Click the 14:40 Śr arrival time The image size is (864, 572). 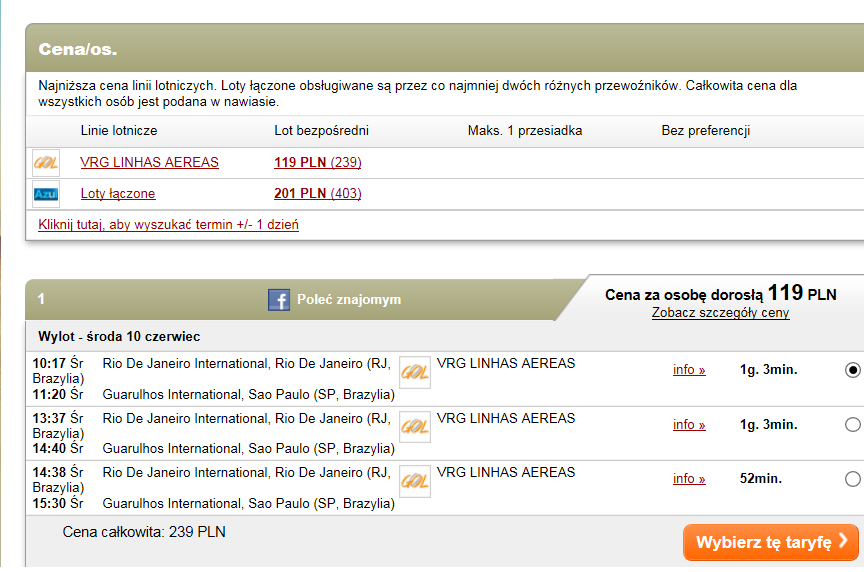[58, 449]
